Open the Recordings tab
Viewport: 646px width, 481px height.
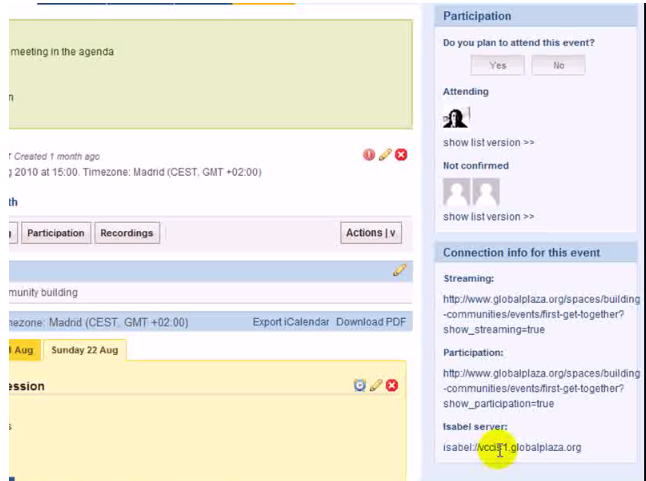(127, 233)
